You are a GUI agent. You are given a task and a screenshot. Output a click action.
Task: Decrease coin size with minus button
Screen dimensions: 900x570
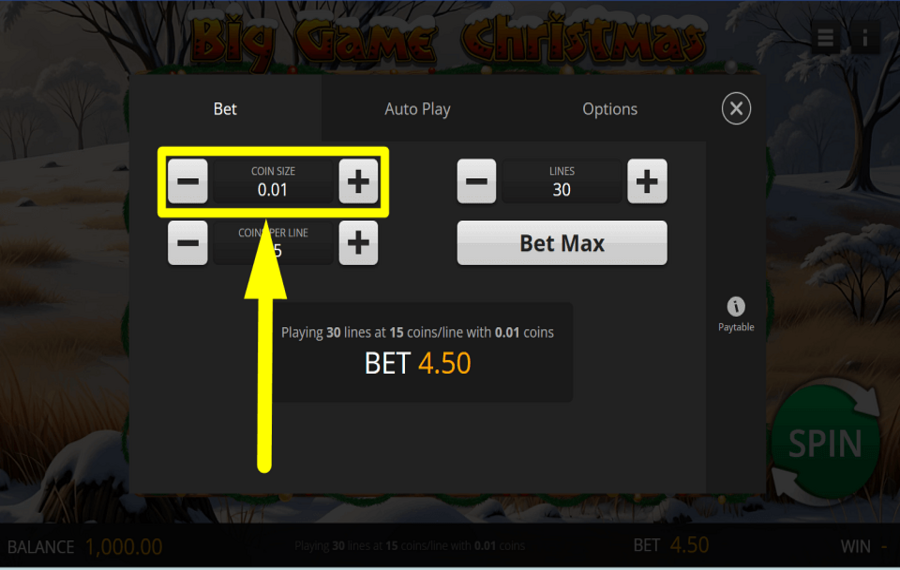click(188, 181)
